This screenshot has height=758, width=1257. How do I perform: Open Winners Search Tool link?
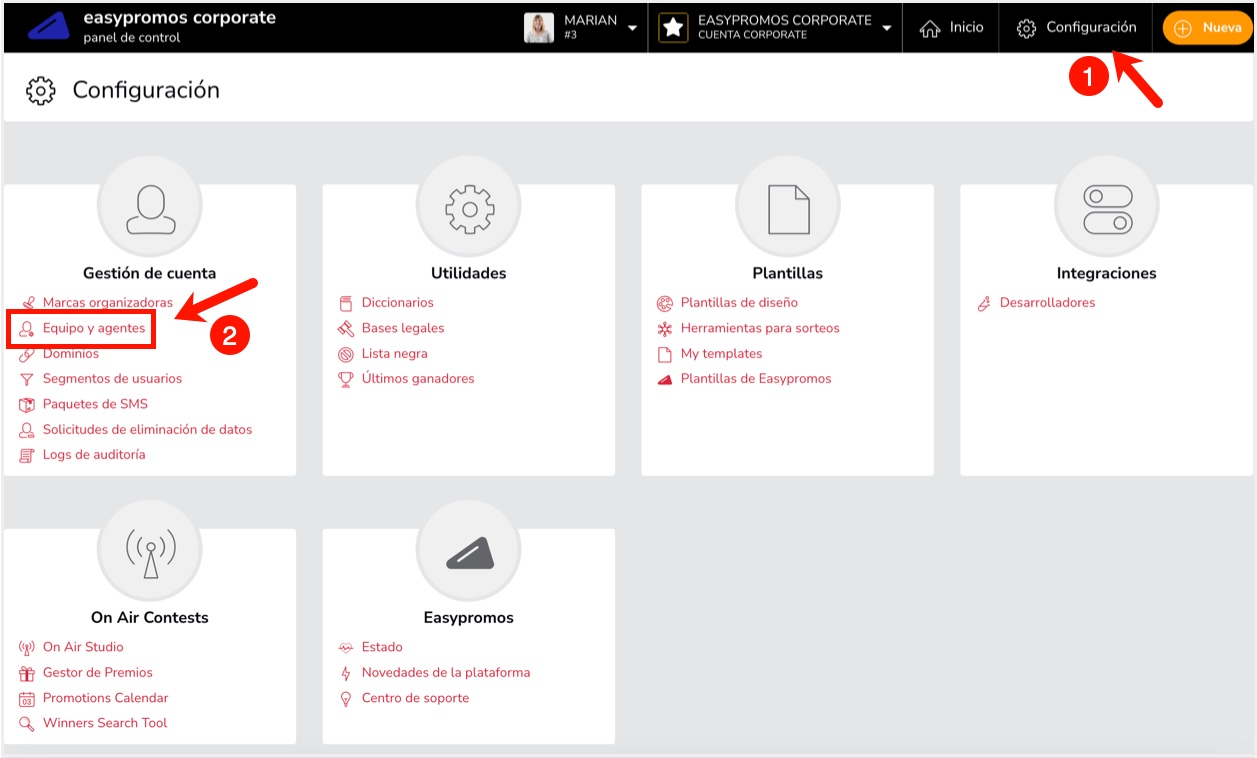coord(105,722)
